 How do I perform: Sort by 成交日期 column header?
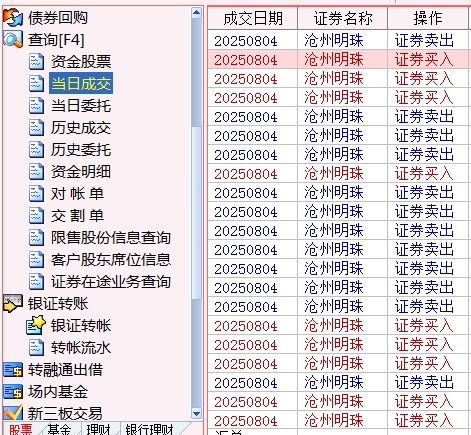click(253, 18)
